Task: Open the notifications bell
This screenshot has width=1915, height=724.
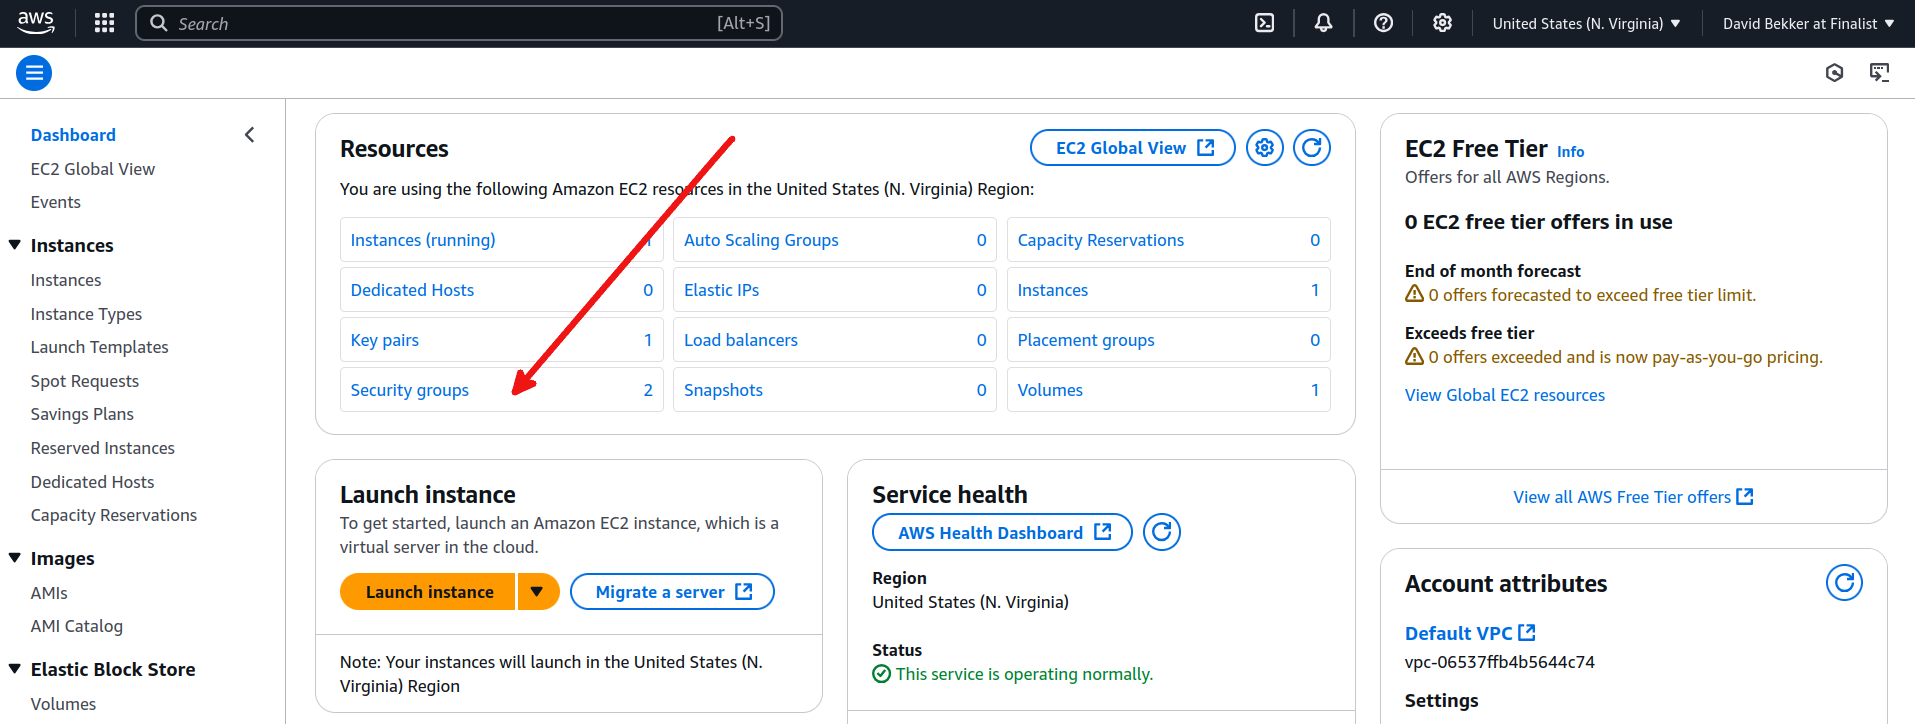Action: click(1323, 23)
